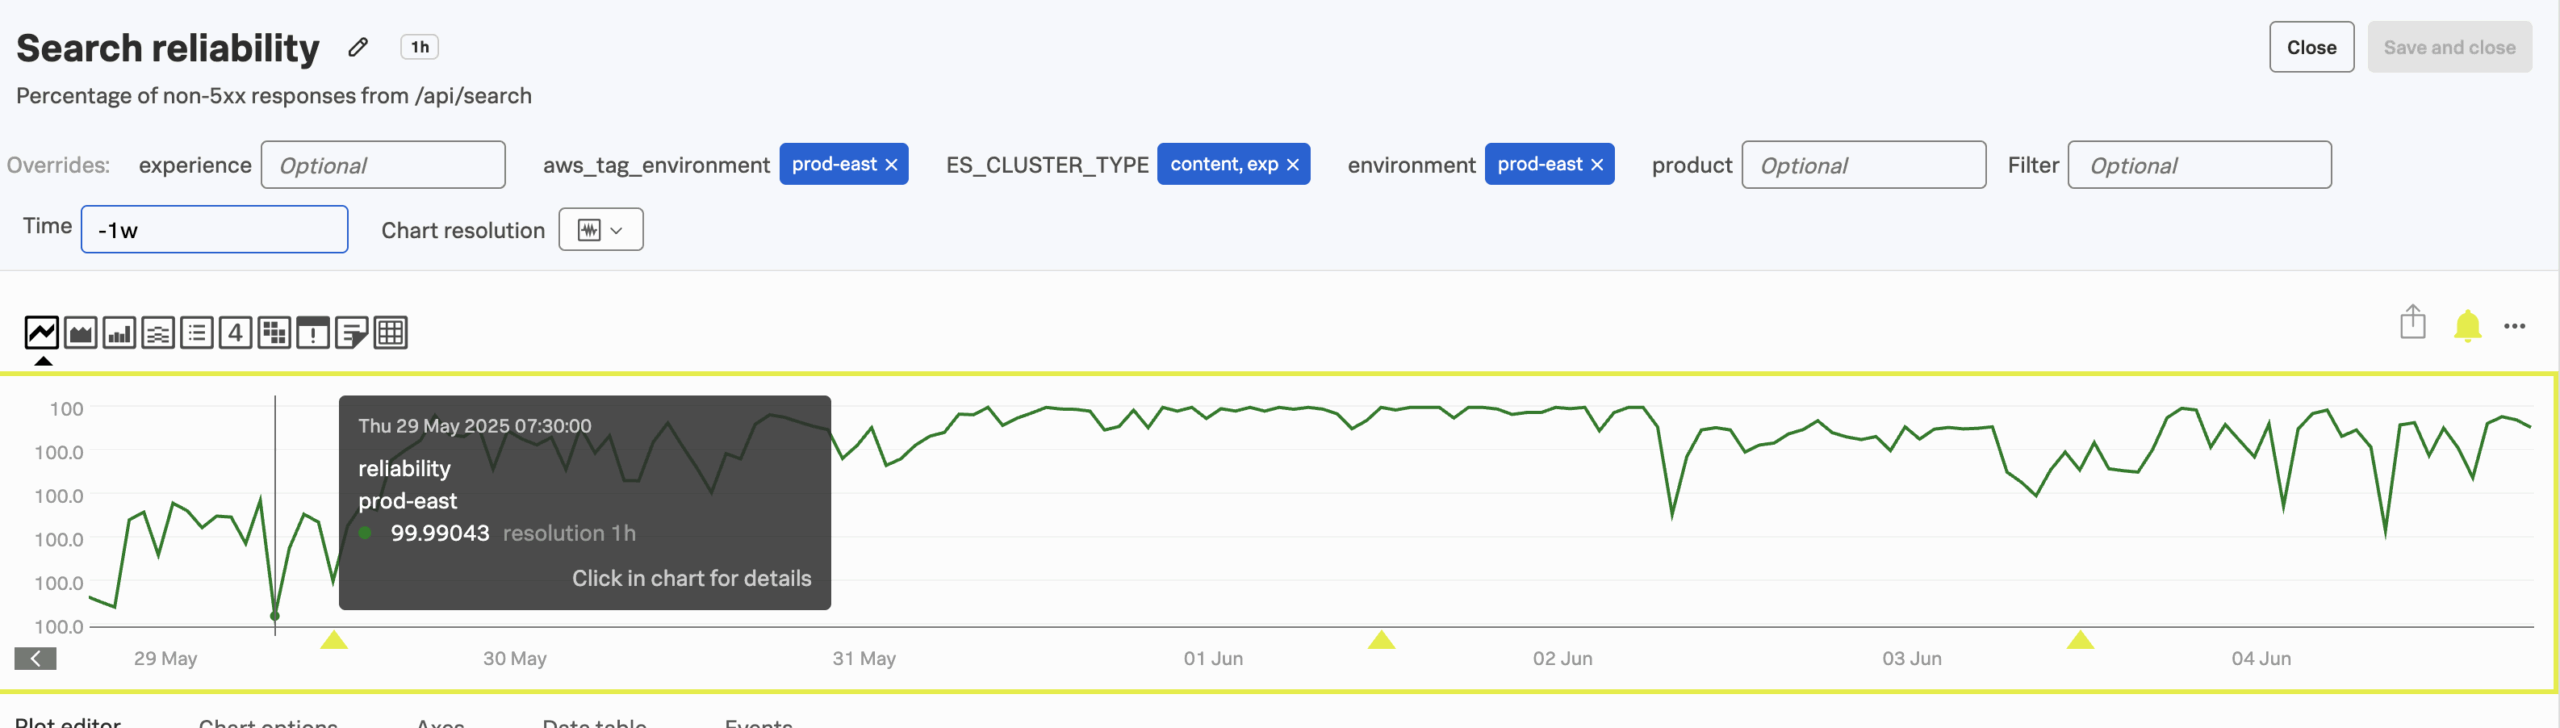Click the 03 Jun event marker triangle
Screen dimensions: 2560x728
pos(2080,640)
